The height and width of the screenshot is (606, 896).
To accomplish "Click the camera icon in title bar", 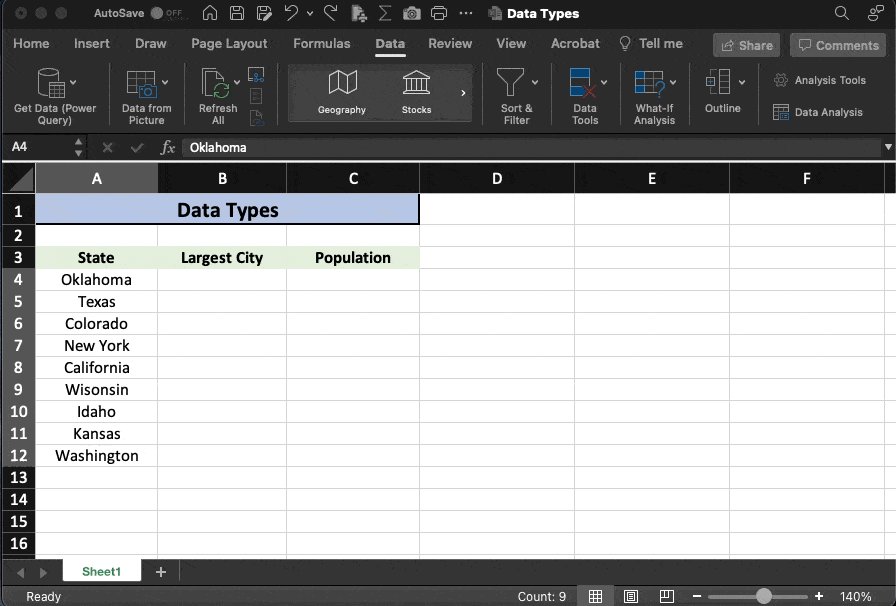I will [x=411, y=13].
